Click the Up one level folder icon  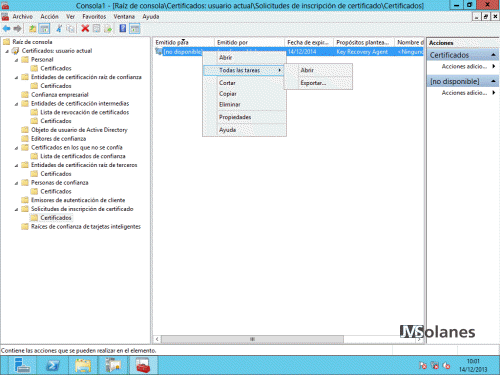[32, 29]
